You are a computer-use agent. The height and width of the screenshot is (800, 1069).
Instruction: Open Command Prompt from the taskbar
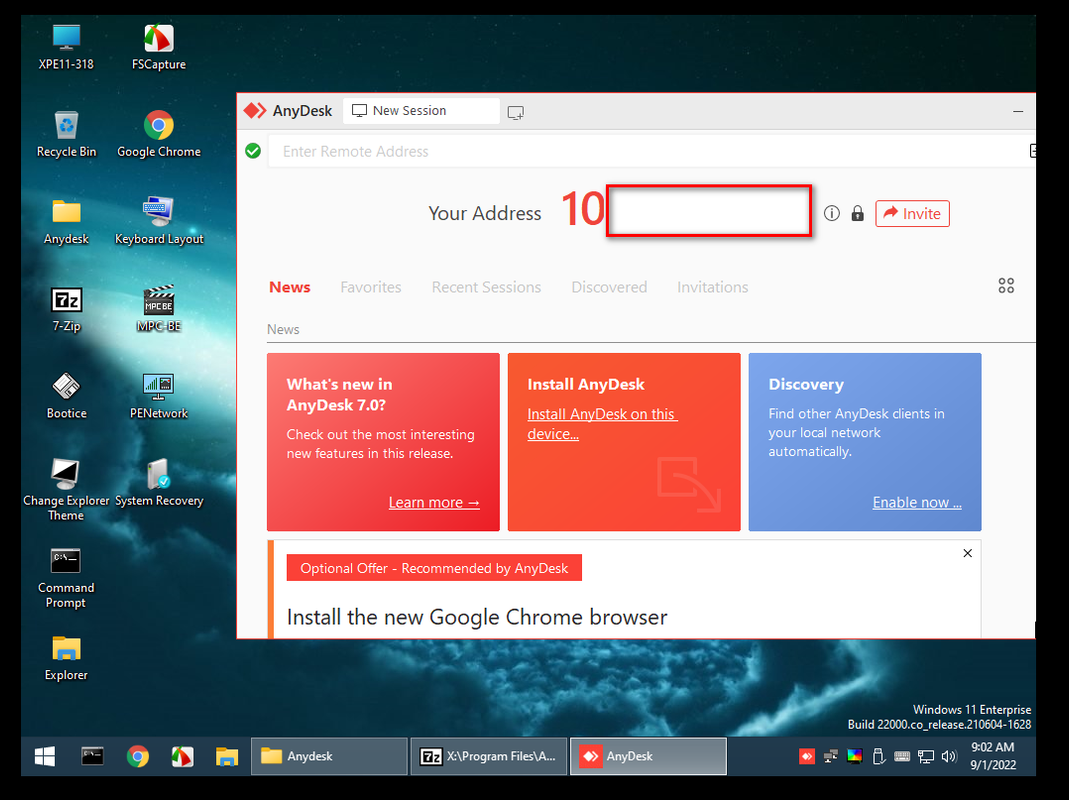coord(92,756)
